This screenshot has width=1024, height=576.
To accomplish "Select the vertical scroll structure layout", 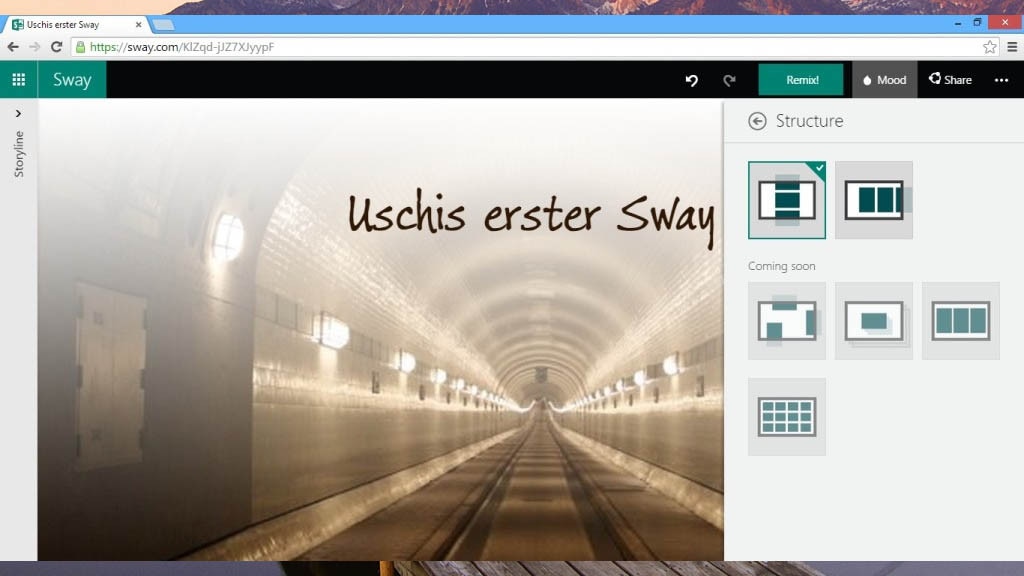I will 787,200.
